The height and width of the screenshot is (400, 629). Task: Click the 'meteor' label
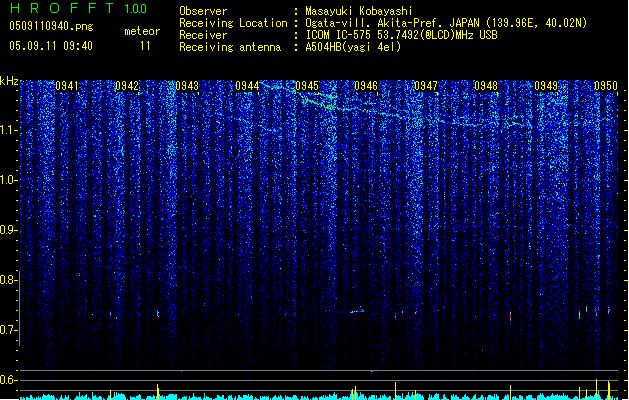click(x=142, y=31)
